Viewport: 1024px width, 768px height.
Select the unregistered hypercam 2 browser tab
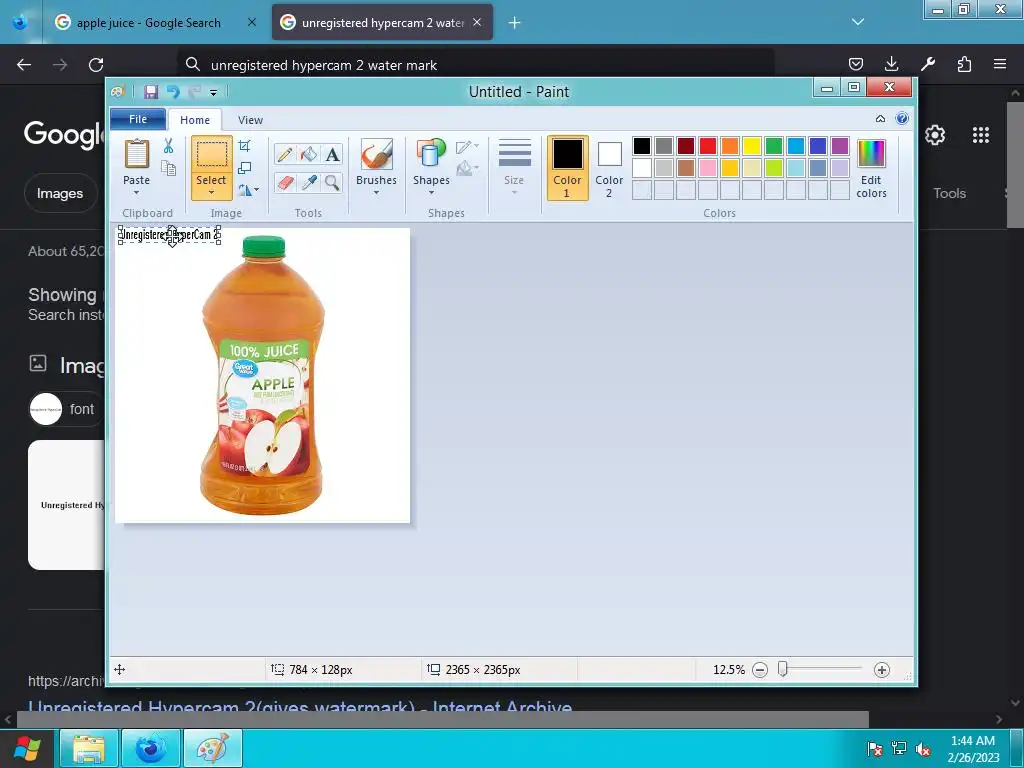(x=383, y=23)
